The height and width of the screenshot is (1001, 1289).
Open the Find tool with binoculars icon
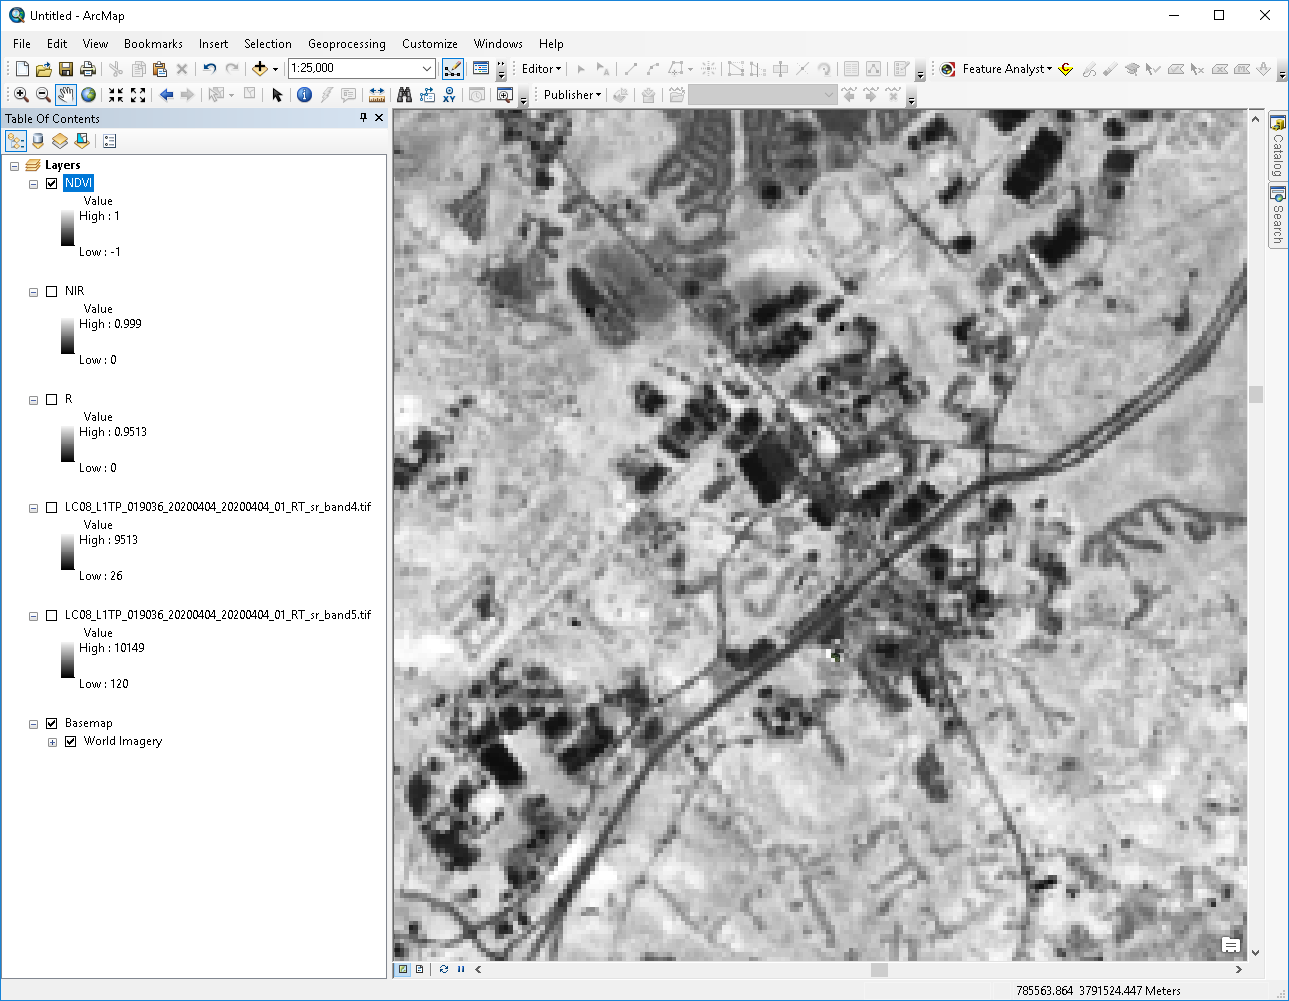click(403, 94)
